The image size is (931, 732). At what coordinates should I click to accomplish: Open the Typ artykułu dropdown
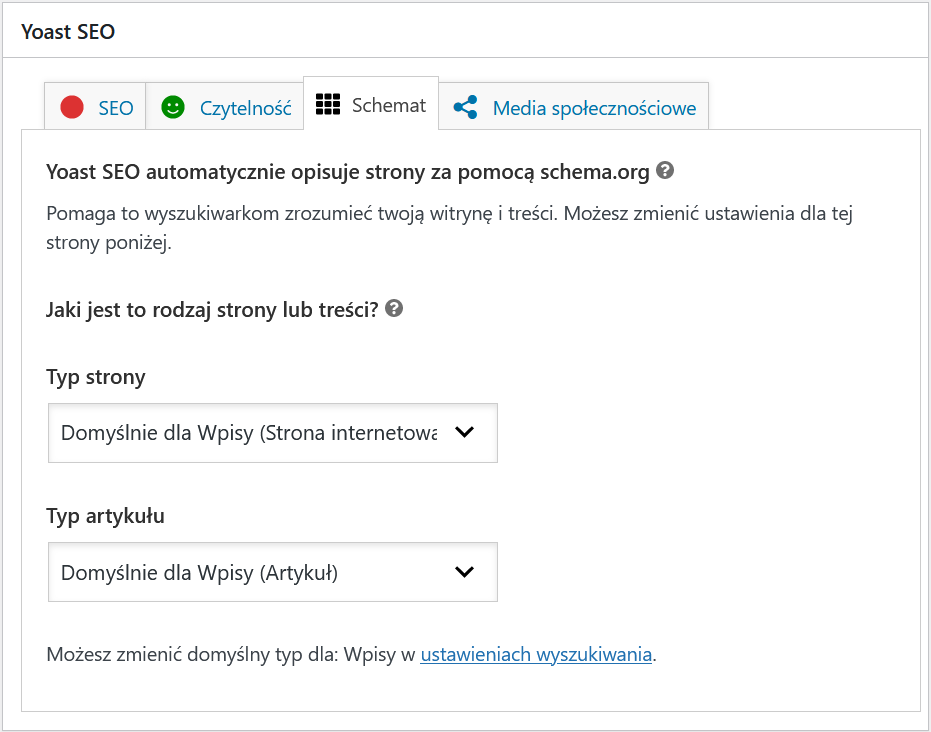coord(273,572)
